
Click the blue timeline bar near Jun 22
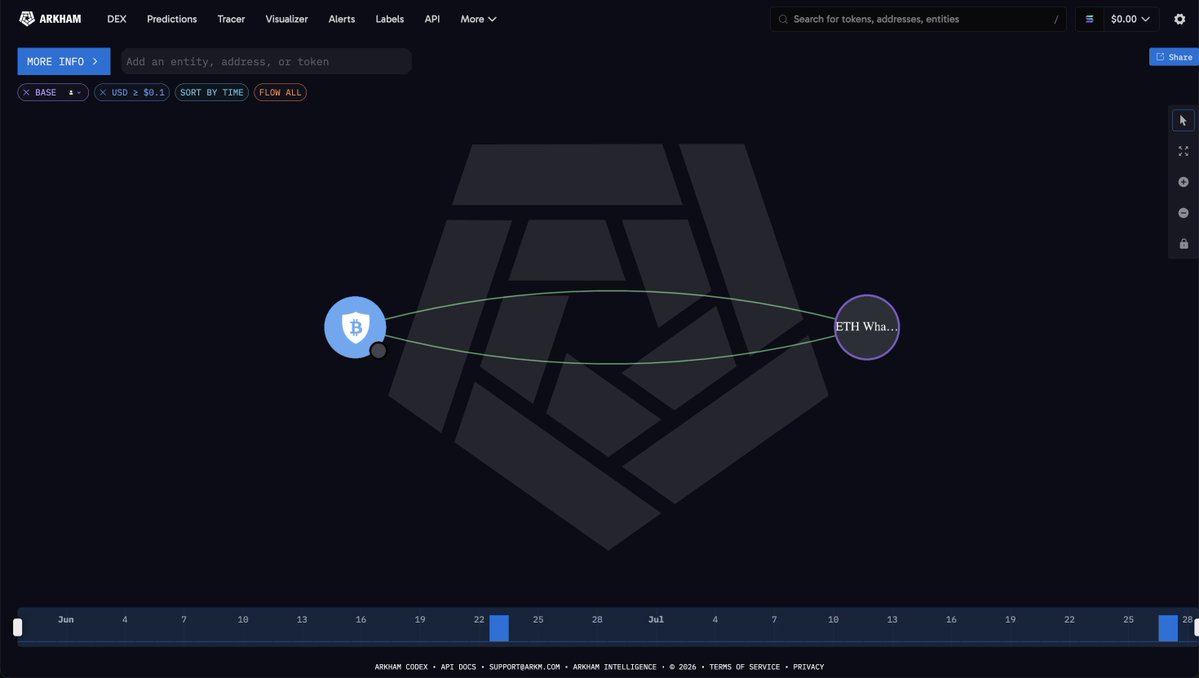pos(499,628)
